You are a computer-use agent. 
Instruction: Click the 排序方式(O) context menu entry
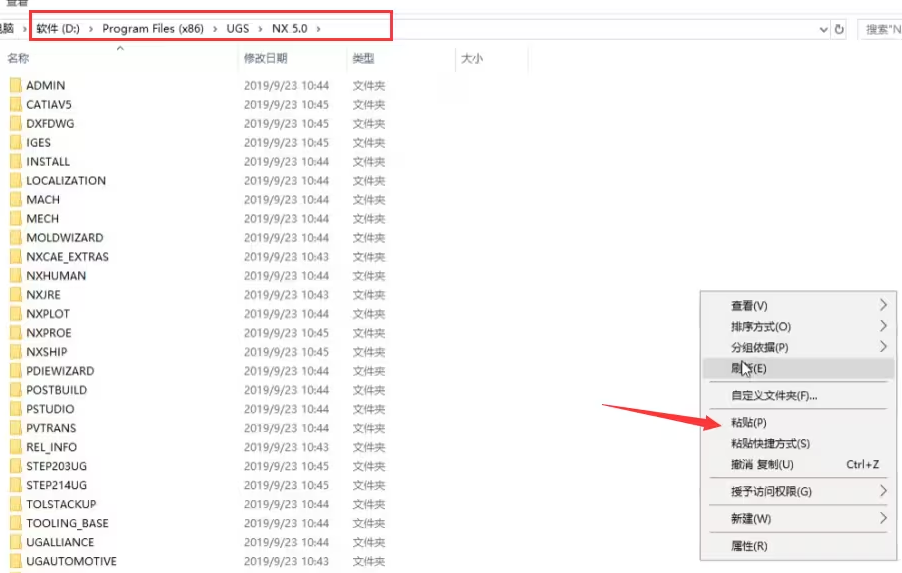(798, 326)
